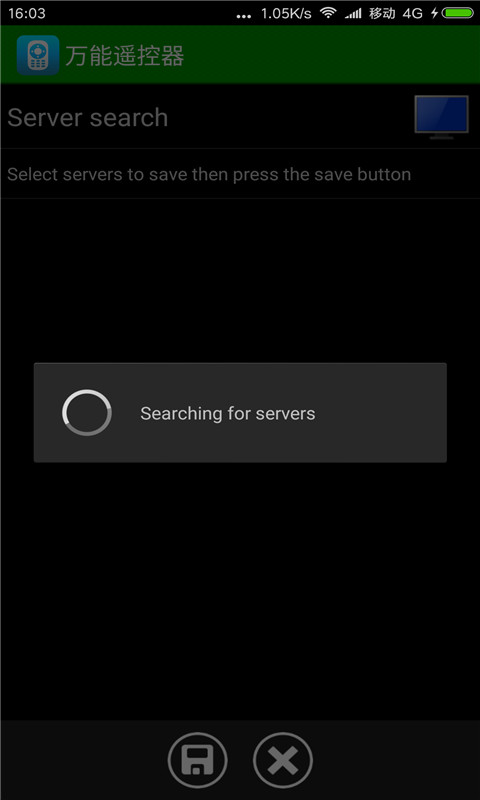
Task: Tap the charging lightning bolt icon
Action: point(435,13)
